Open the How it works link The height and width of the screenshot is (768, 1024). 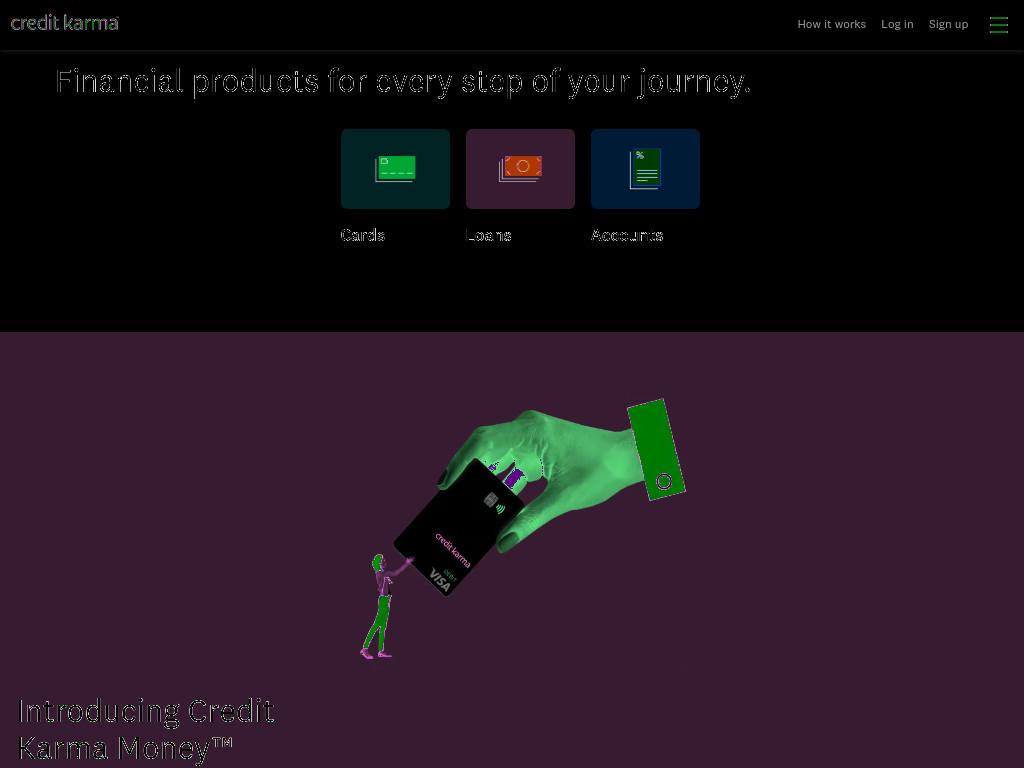coord(831,24)
